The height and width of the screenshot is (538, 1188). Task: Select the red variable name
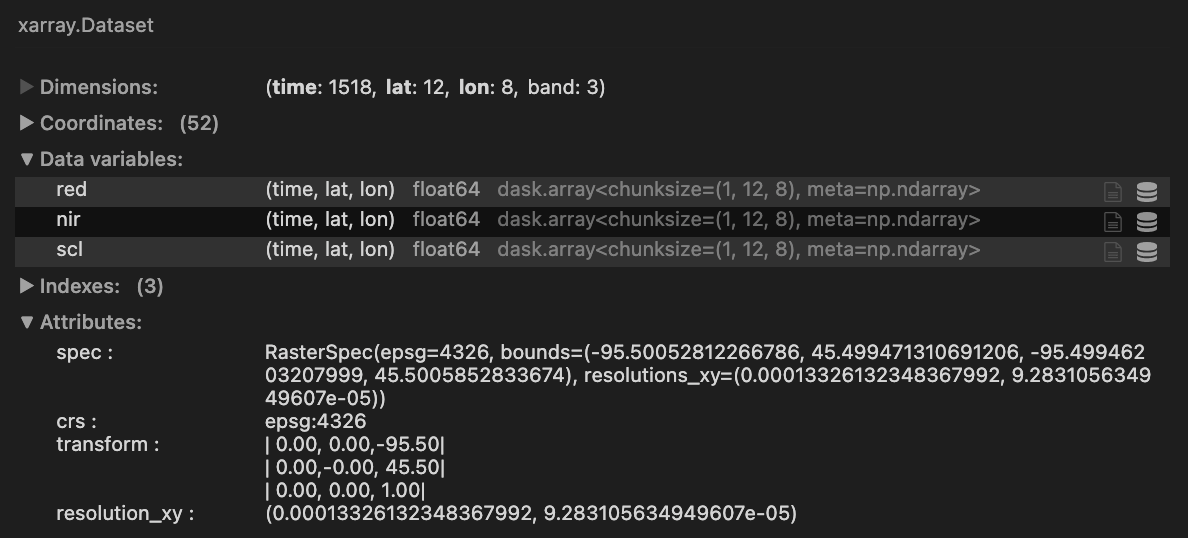click(x=72, y=189)
